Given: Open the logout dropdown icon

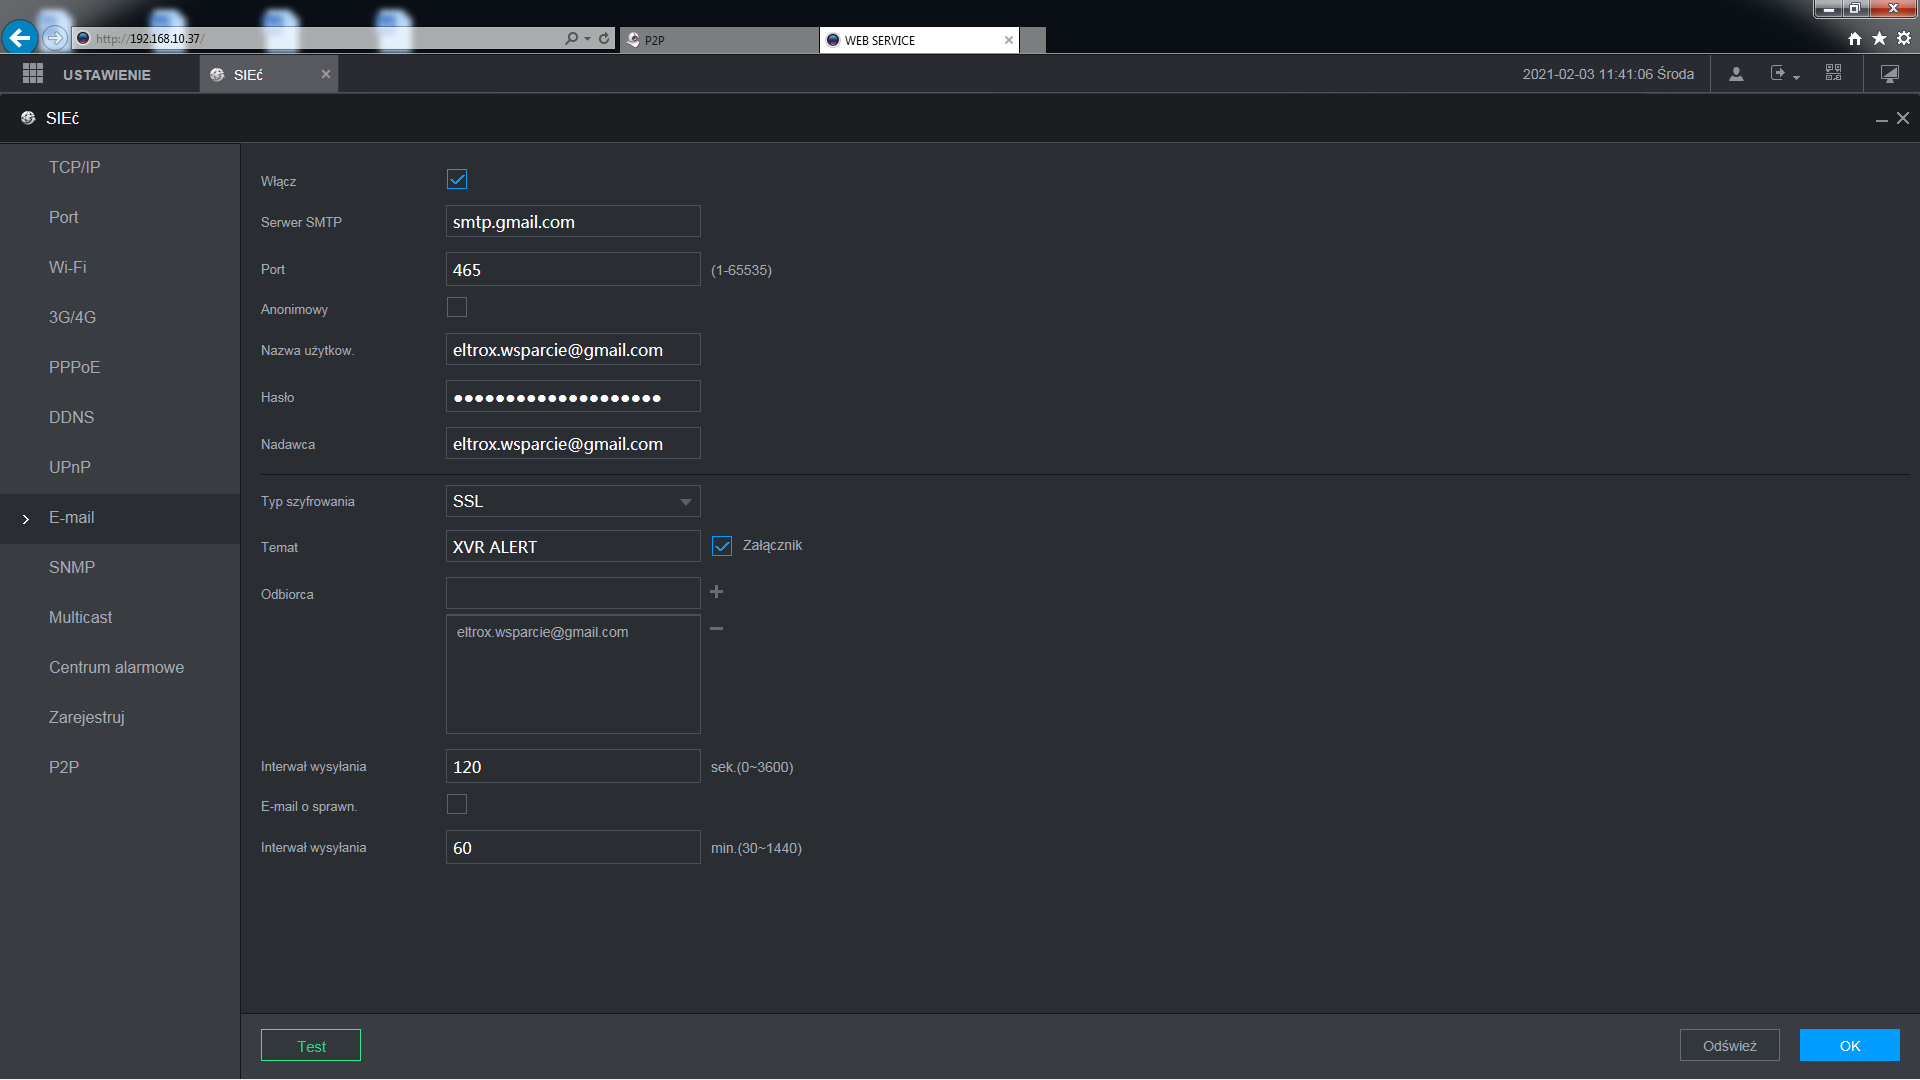Looking at the screenshot, I should (x=1784, y=74).
